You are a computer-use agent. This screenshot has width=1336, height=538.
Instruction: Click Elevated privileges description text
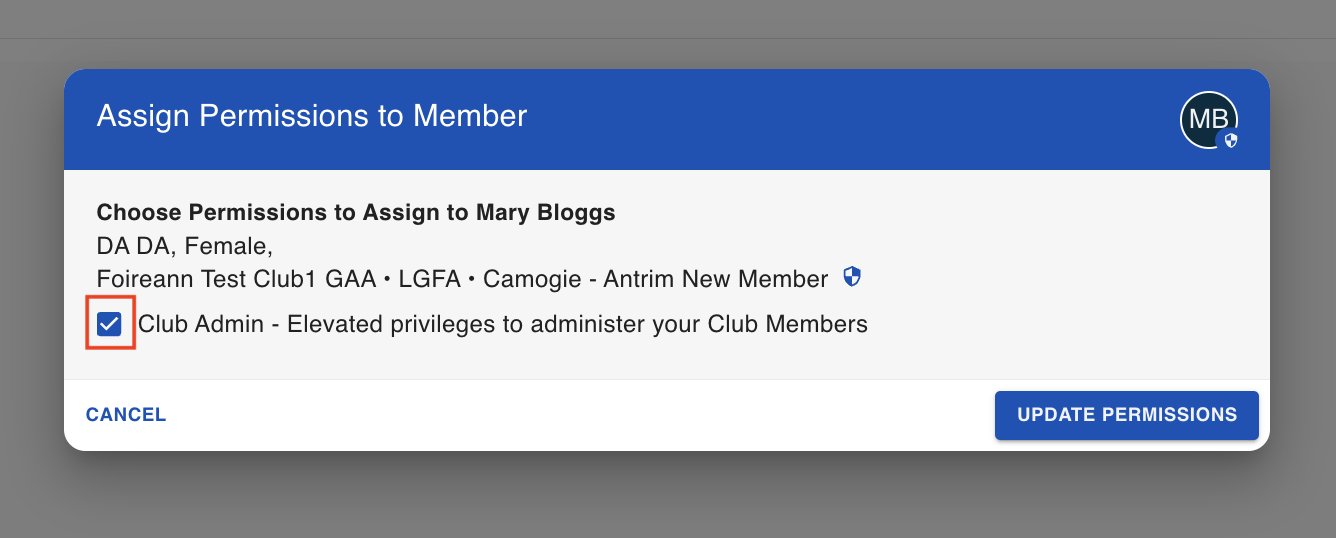[578, 324]
